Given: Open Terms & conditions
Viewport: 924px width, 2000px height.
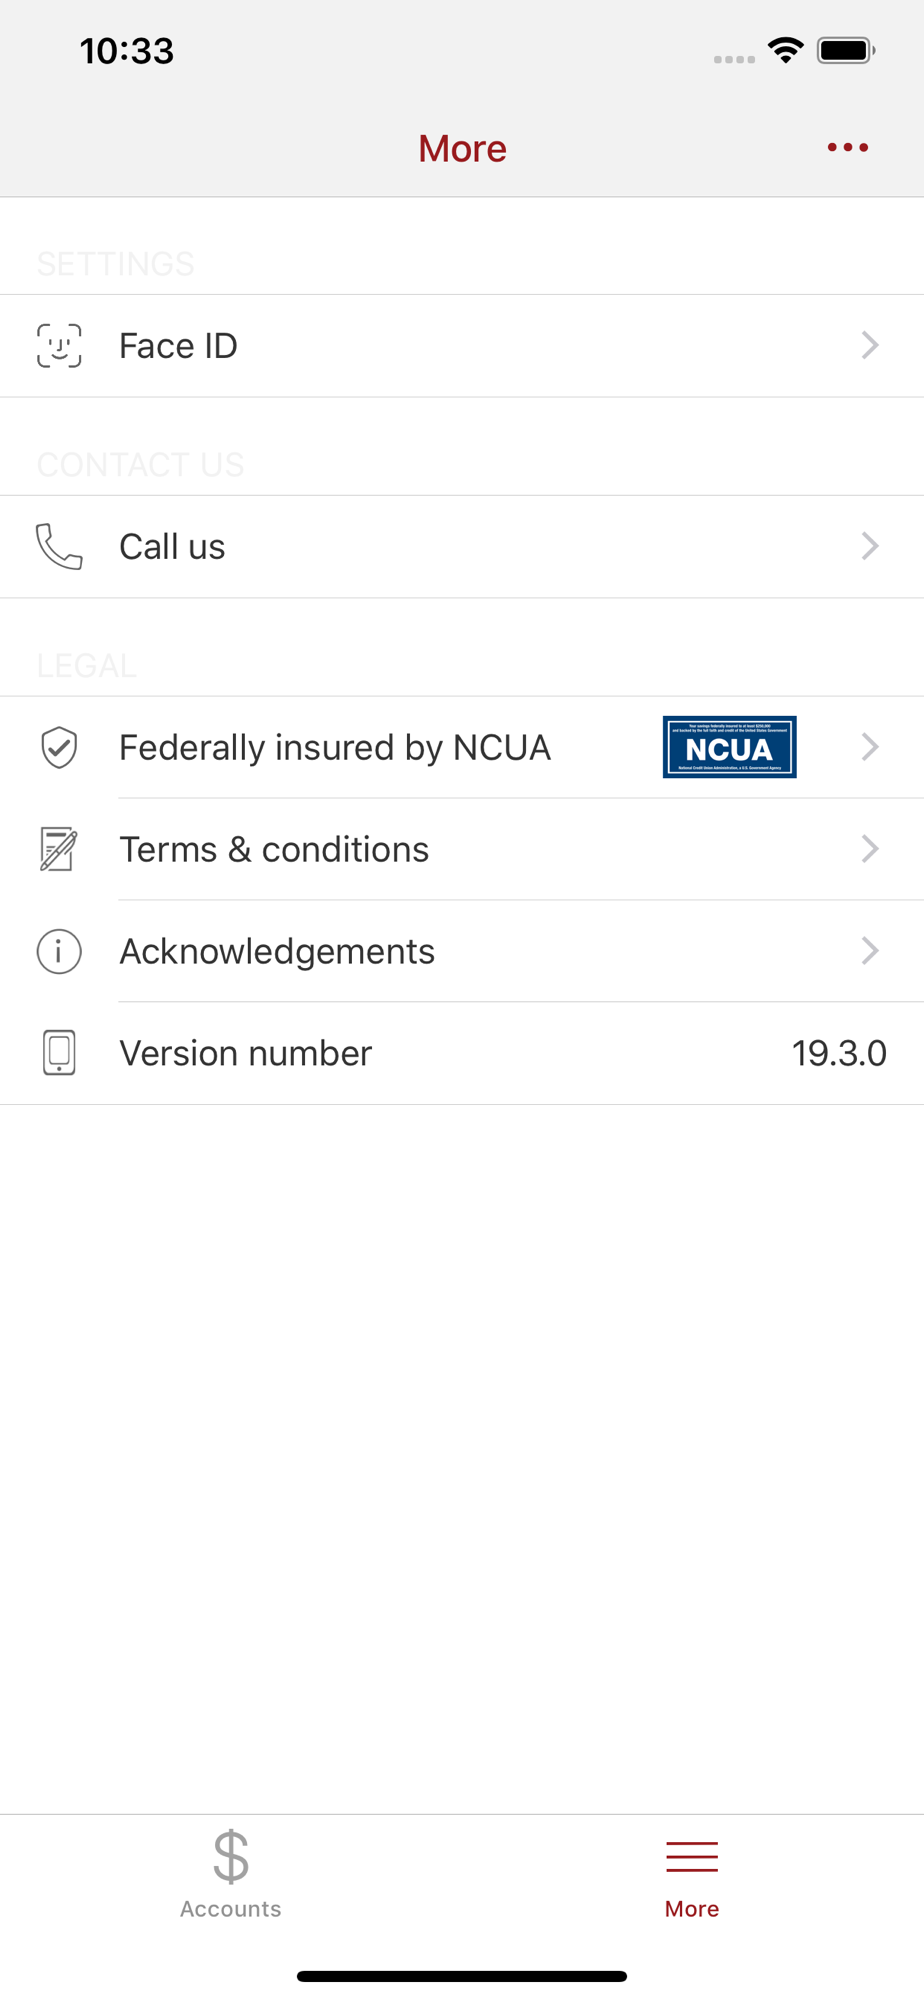Looking at the screenshot, I should (274, 850).
